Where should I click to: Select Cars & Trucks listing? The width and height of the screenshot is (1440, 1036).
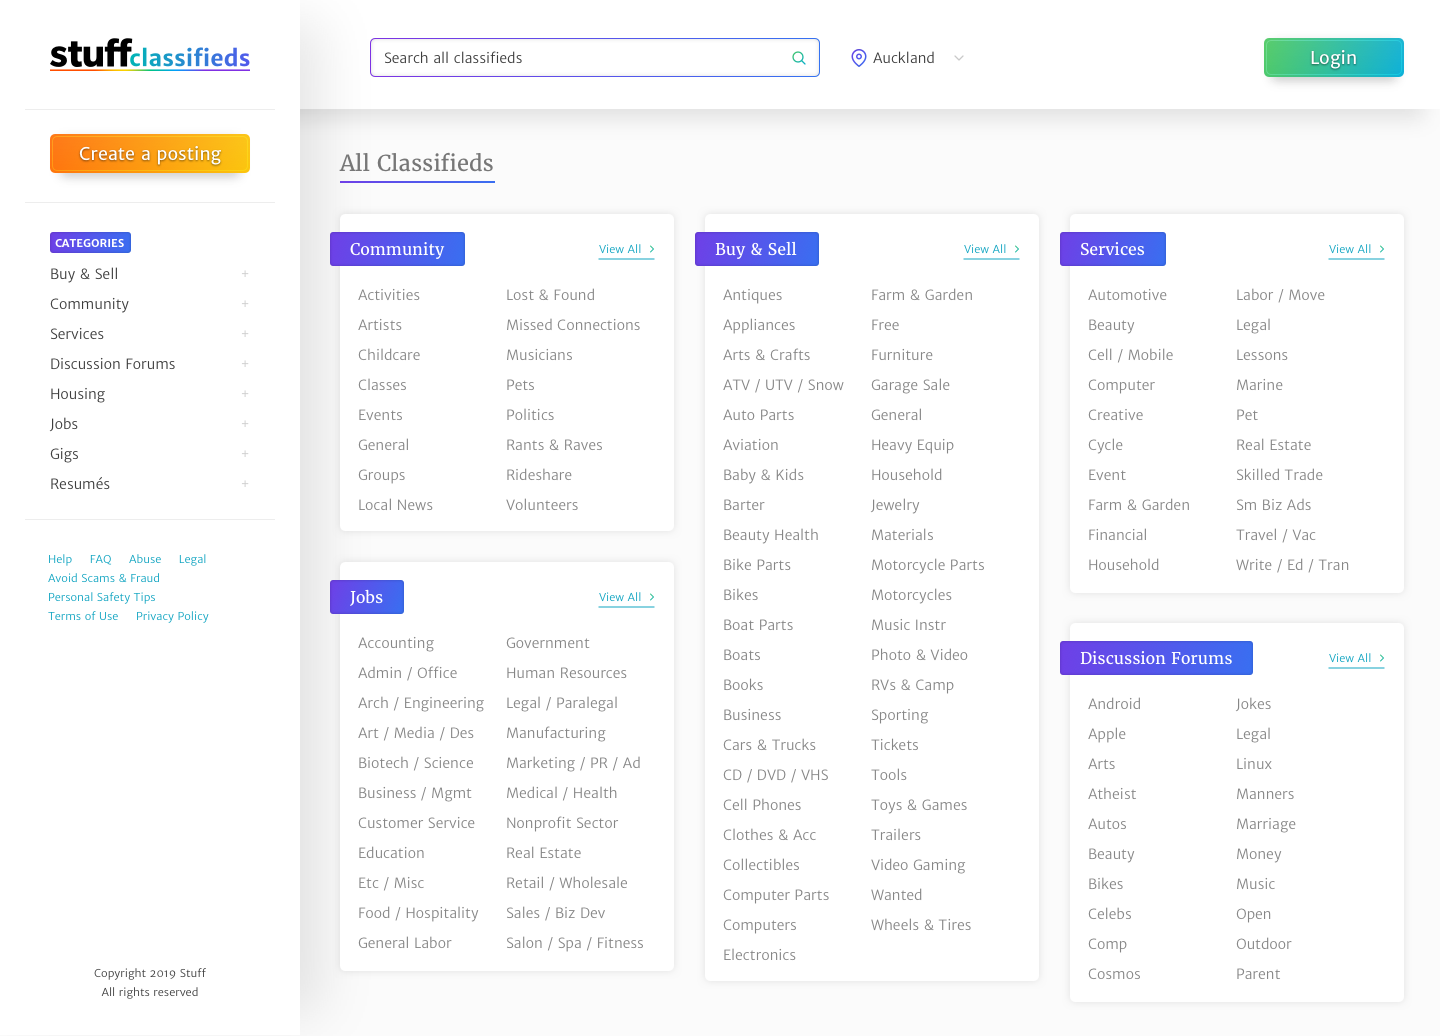coord(769,745)
